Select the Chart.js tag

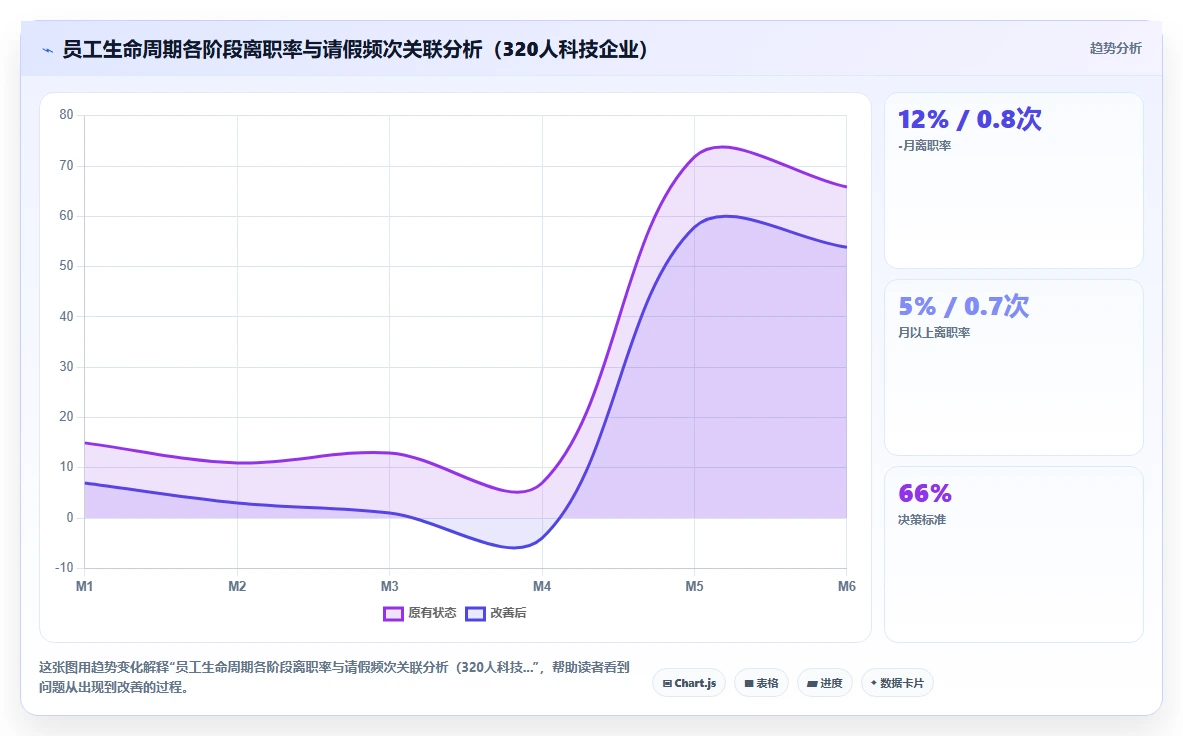689,683
